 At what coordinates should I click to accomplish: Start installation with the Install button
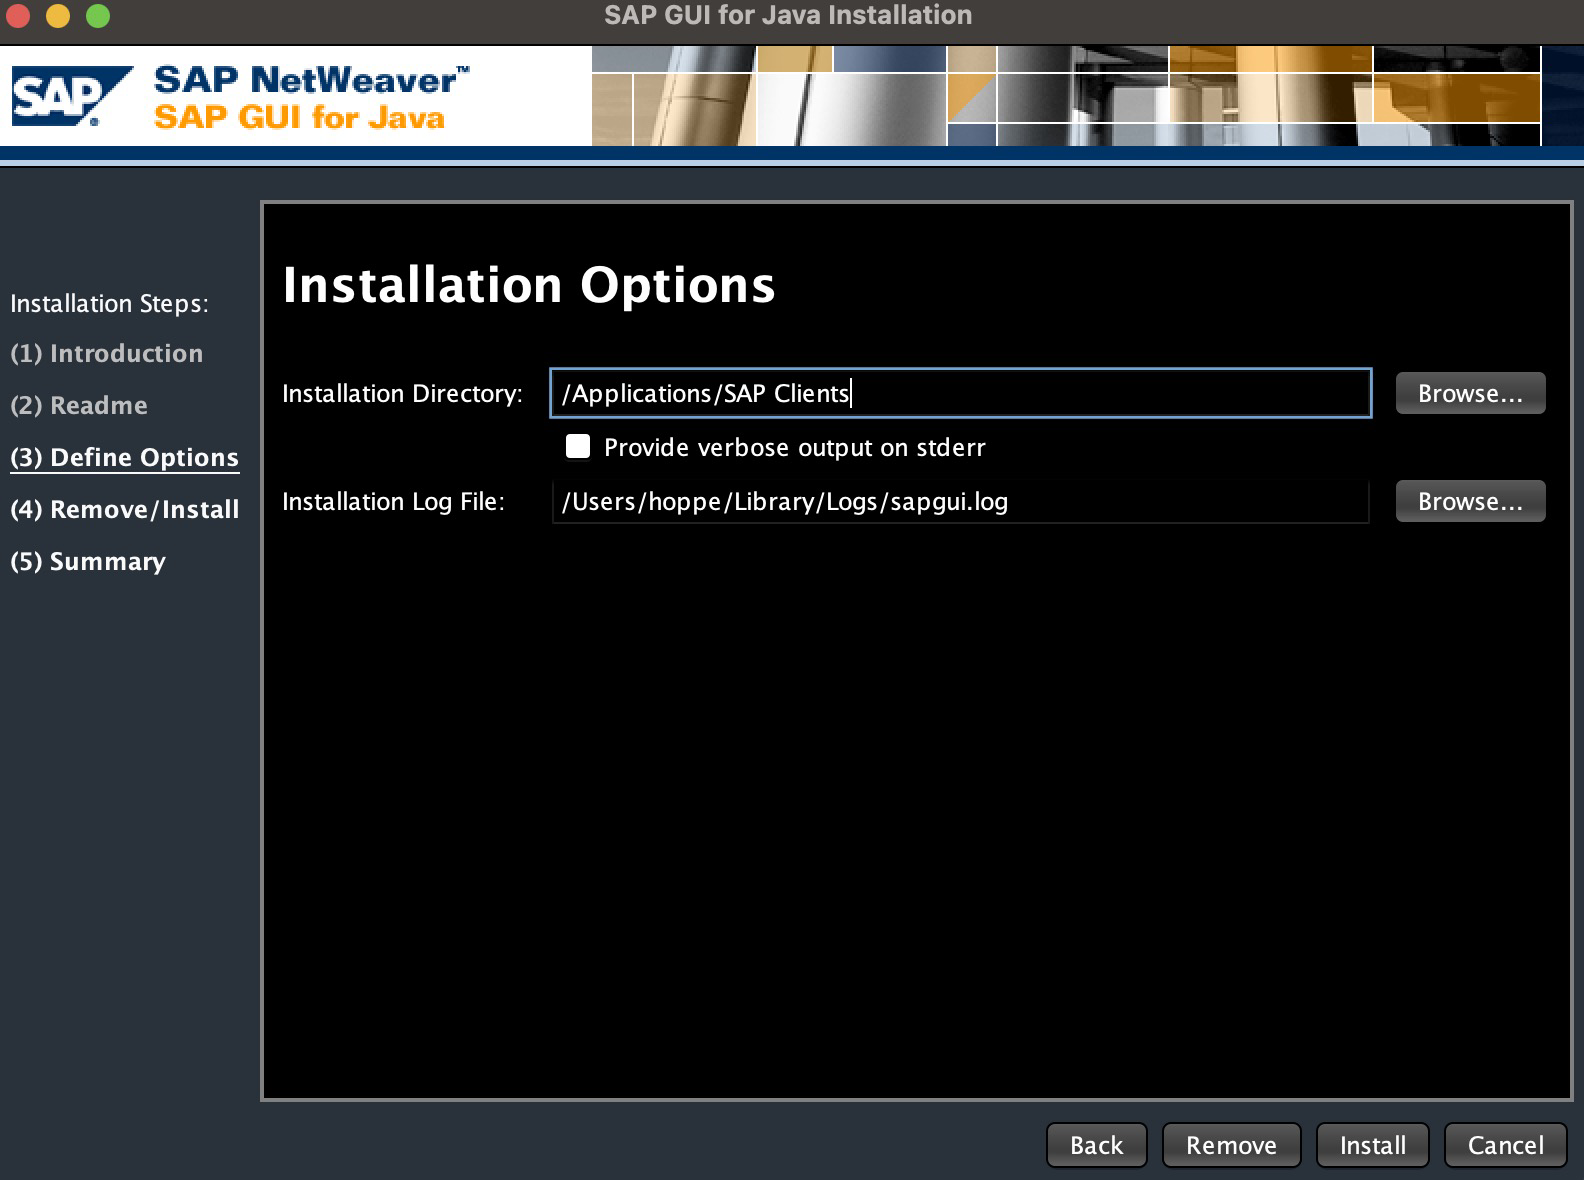pos(1373,1145)
